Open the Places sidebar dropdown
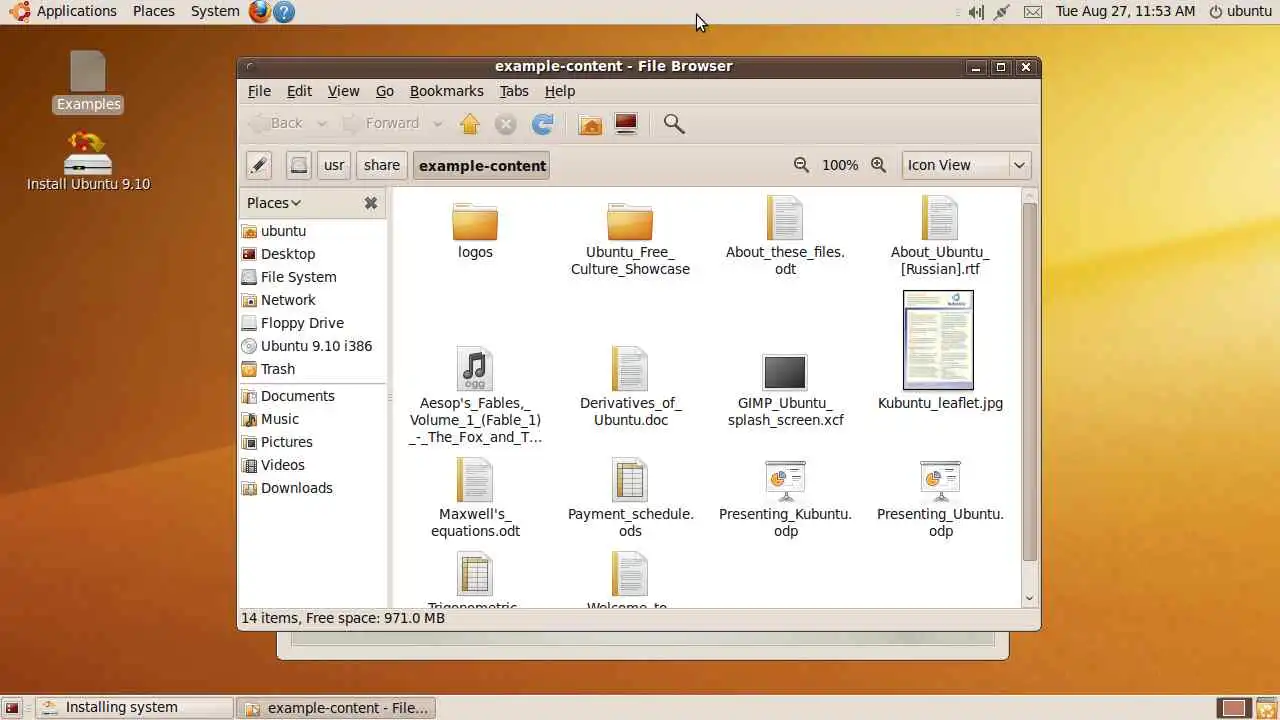 click(274, 203)
